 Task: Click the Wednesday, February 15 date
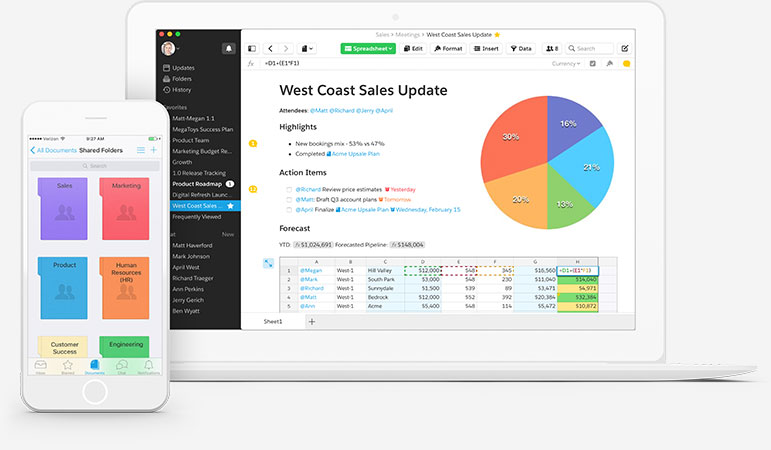click(425, 210)
